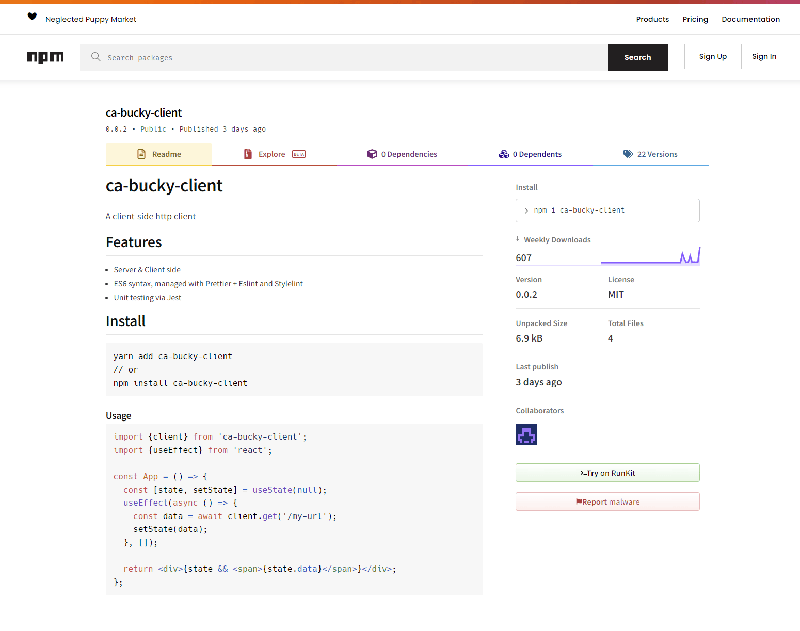The width and height of the screenshot is (800, 631).
Task: Open the 0 Dependents tab
Action: tap(530, 154)
